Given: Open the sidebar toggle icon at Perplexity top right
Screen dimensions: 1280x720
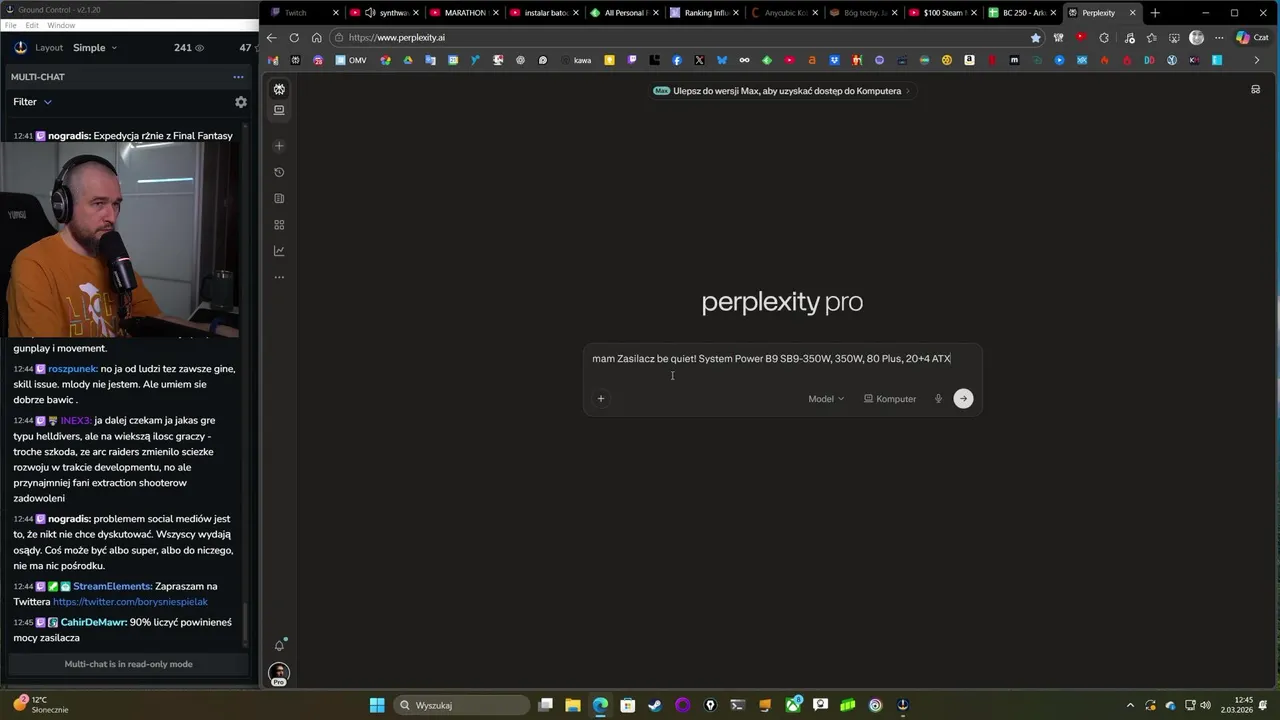Looking at the screenshot, I should (1255, 90).
